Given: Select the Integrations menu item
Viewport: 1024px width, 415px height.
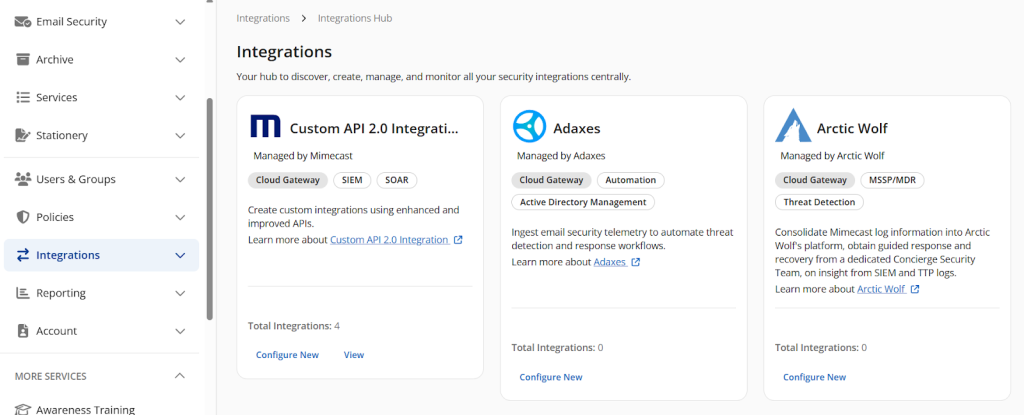Looking at the screenshot, I should pos(101,255).
